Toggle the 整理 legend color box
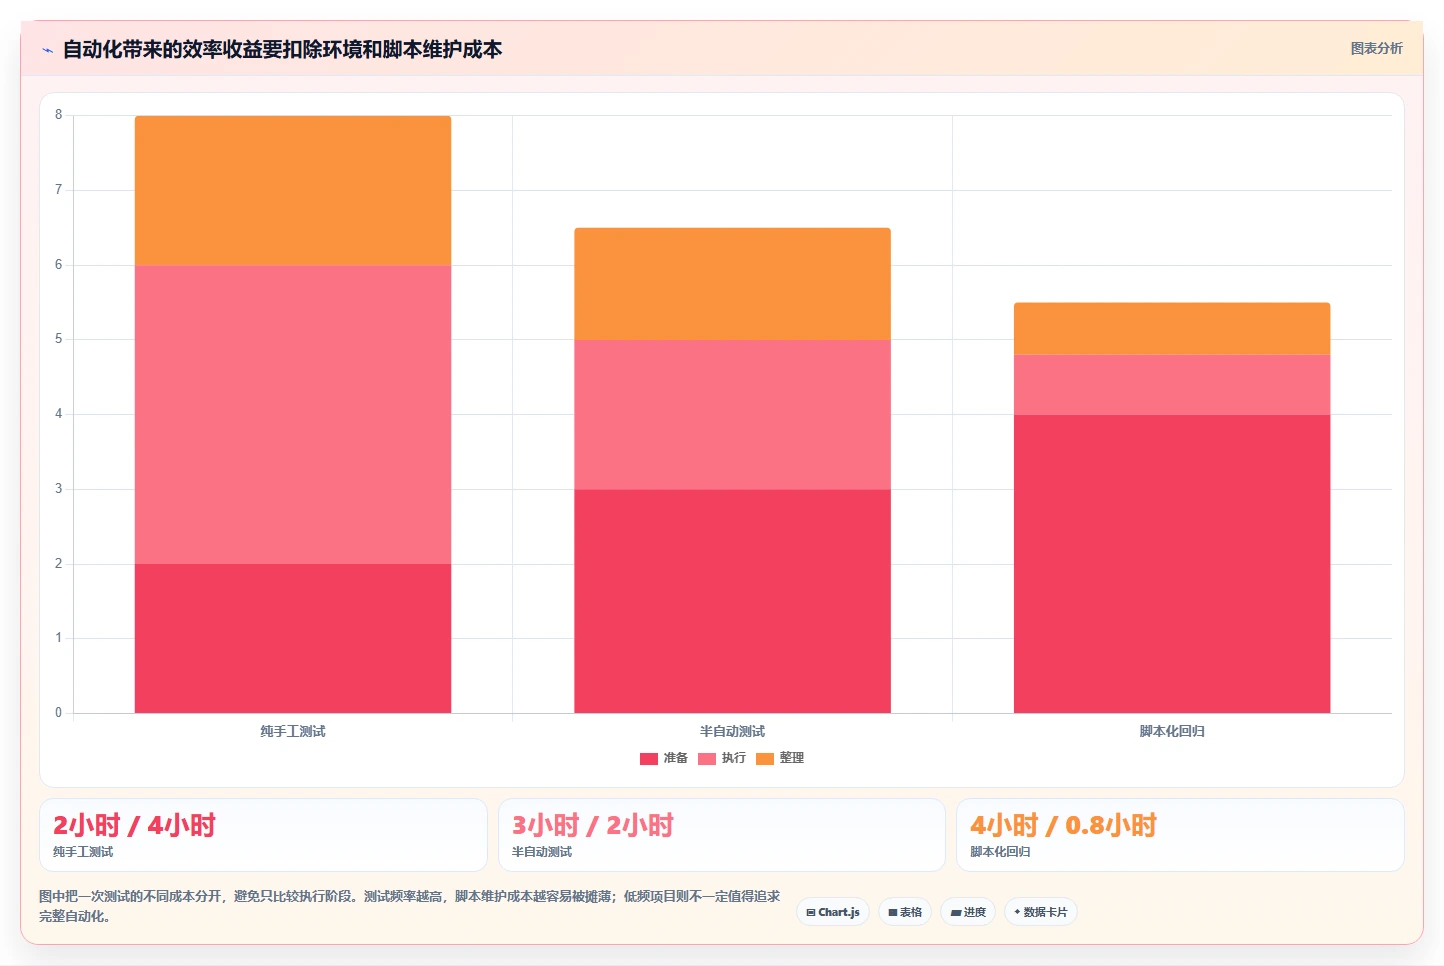The height and width of the screenshot is (966, 1444). (x=765, y=758)
